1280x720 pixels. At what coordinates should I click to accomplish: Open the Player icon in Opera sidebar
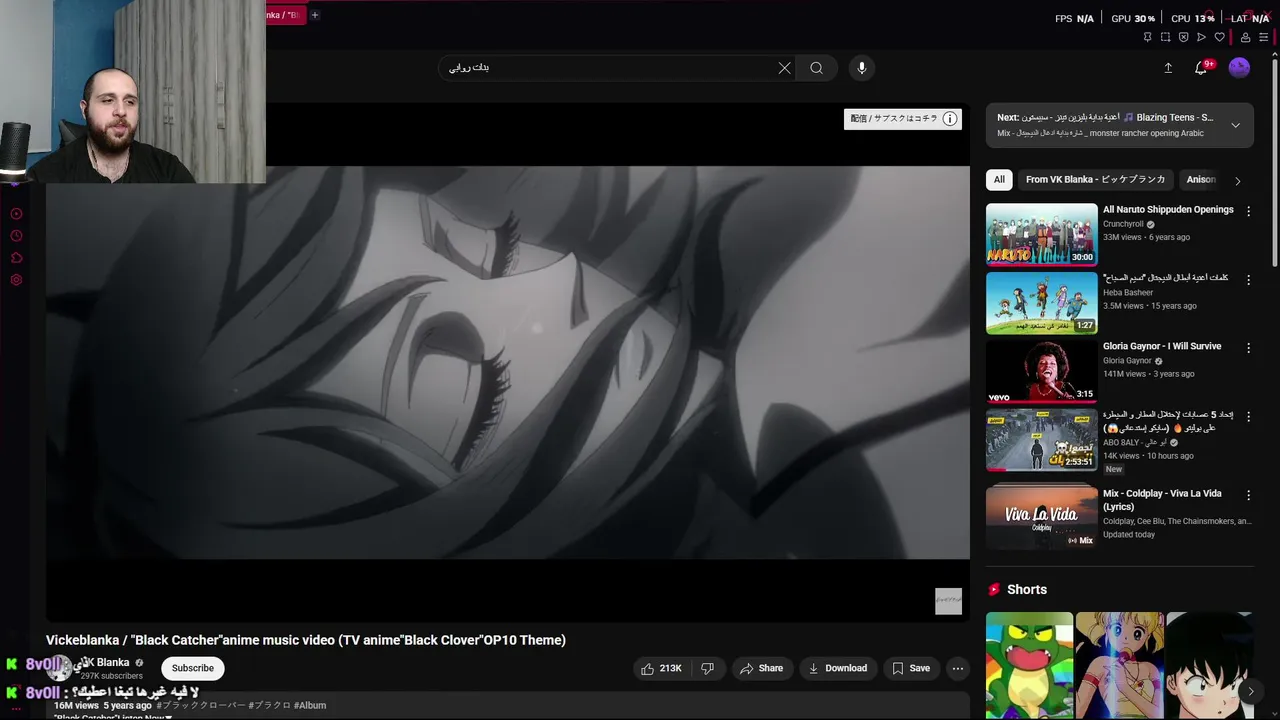(x=16, y=214)
